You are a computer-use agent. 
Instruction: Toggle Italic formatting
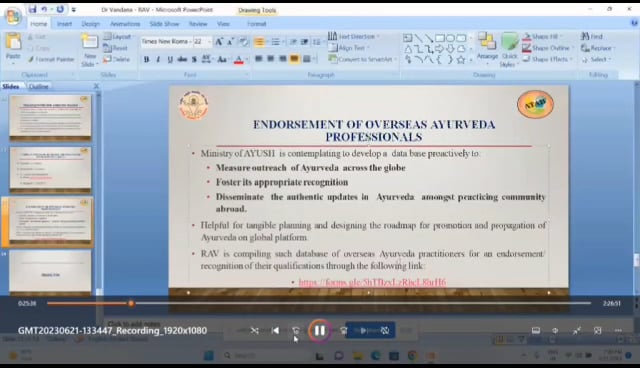tap(158, 60)
